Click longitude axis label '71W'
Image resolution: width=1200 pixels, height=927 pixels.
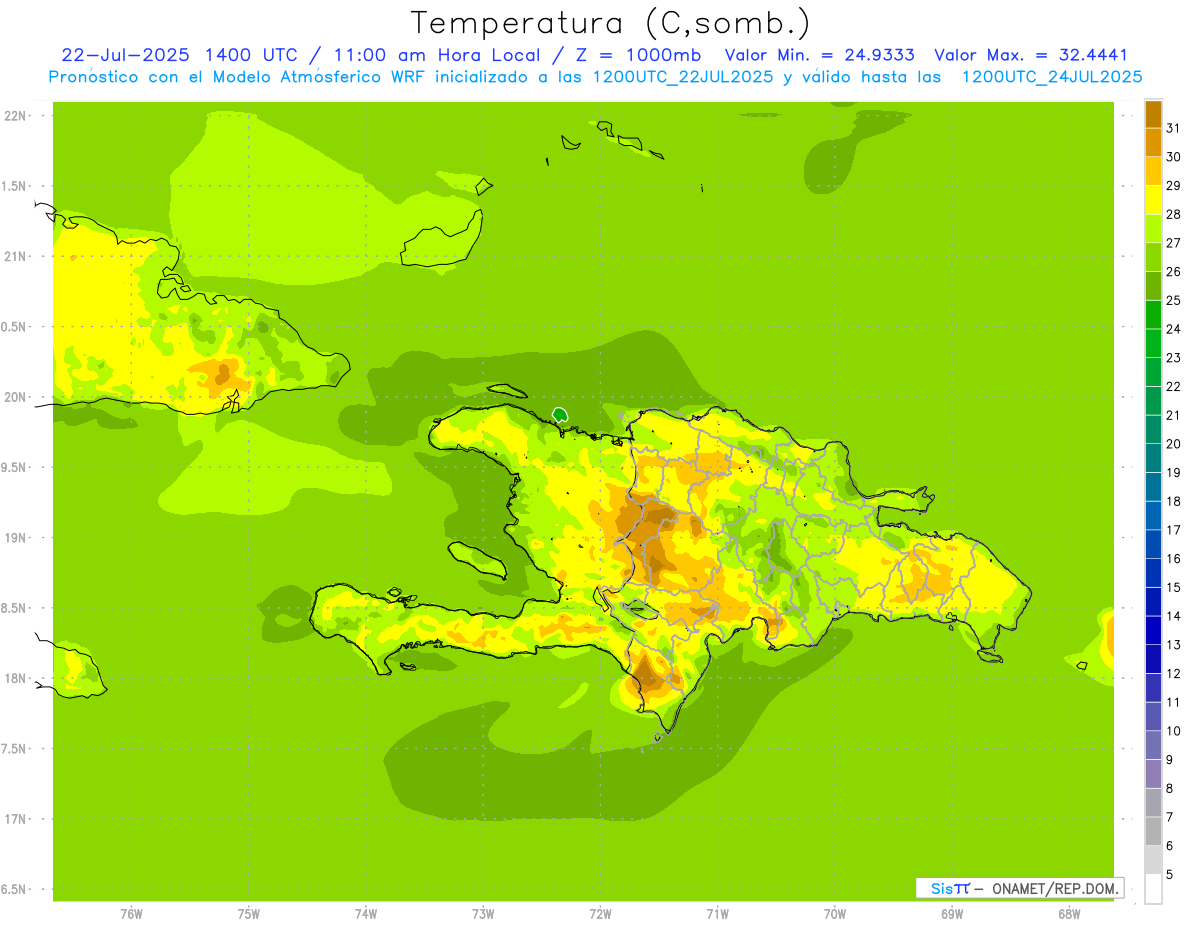[x=717, y=914]
